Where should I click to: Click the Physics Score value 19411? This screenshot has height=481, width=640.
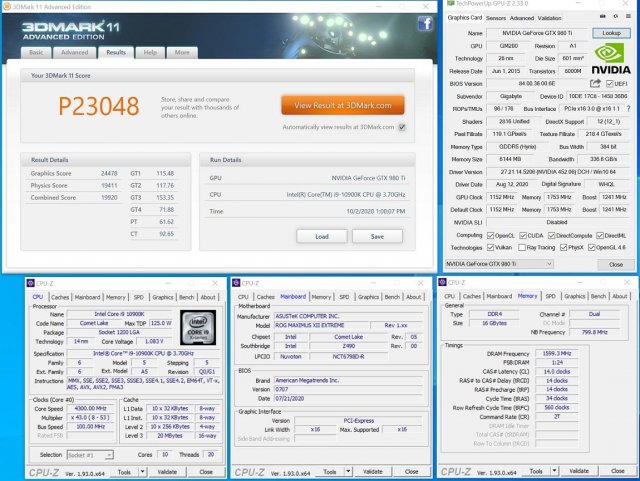pyautogui.click(x=109, y=185)
